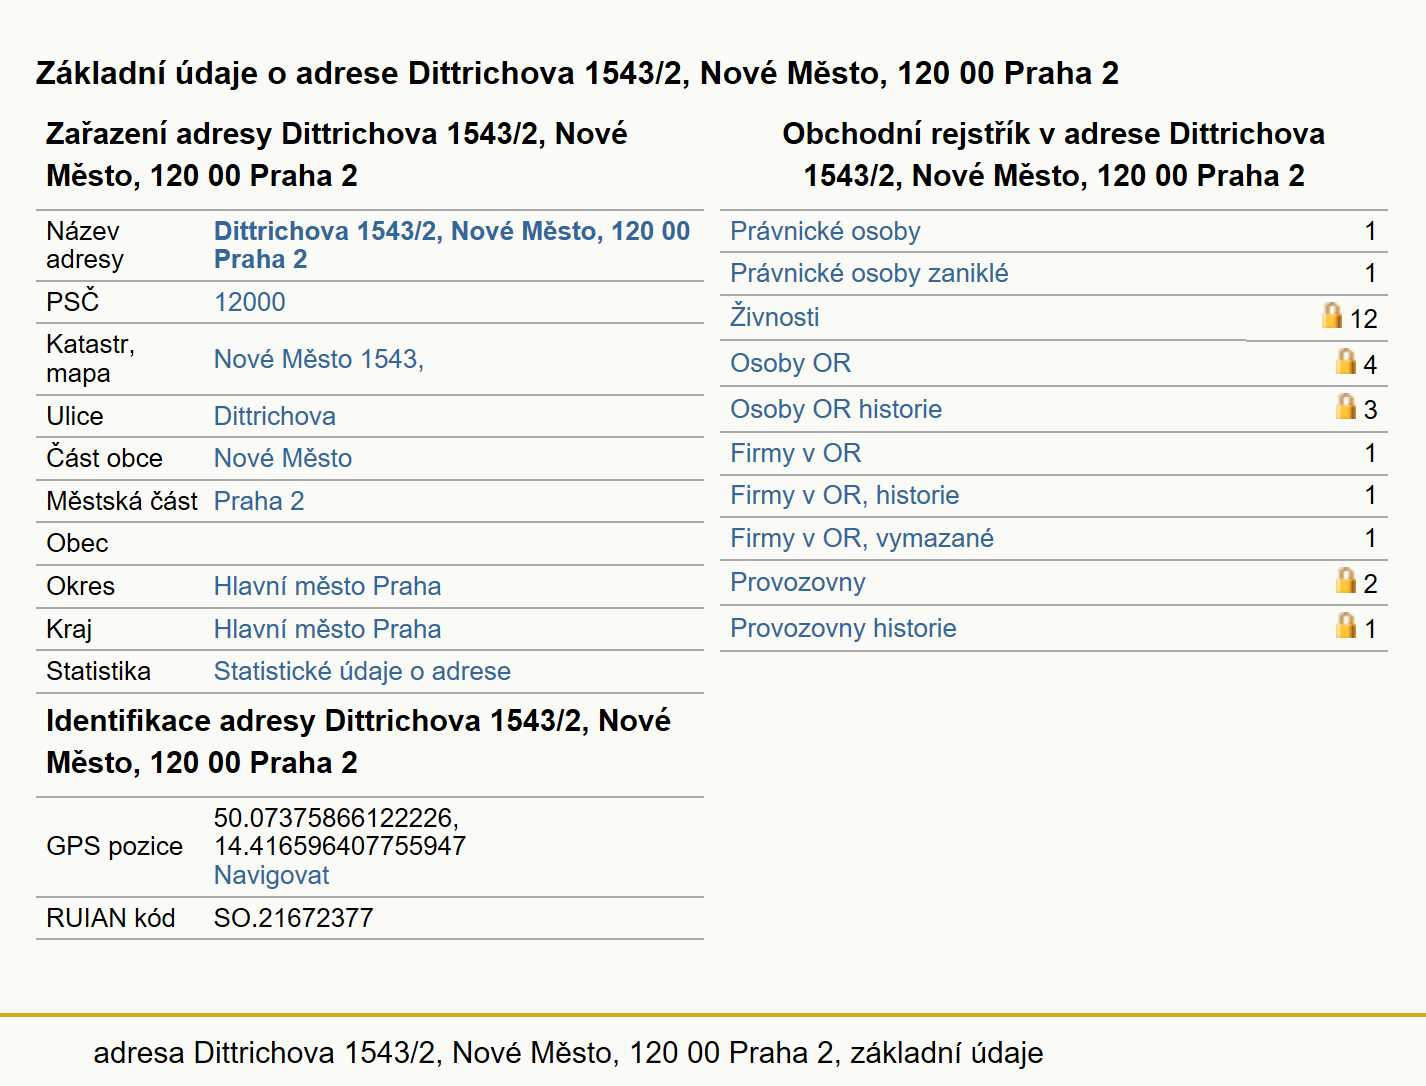This screenshot has height=1086, width=1426.
Task: Open the Právnické osoby link
Action: click(825, 231)
